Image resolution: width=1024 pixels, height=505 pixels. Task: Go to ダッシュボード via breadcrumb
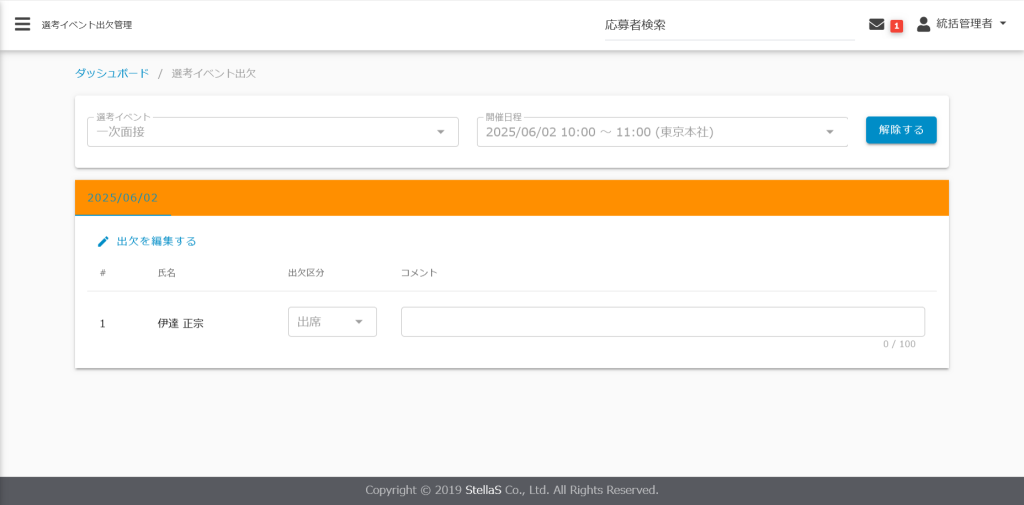click(112, 73)
